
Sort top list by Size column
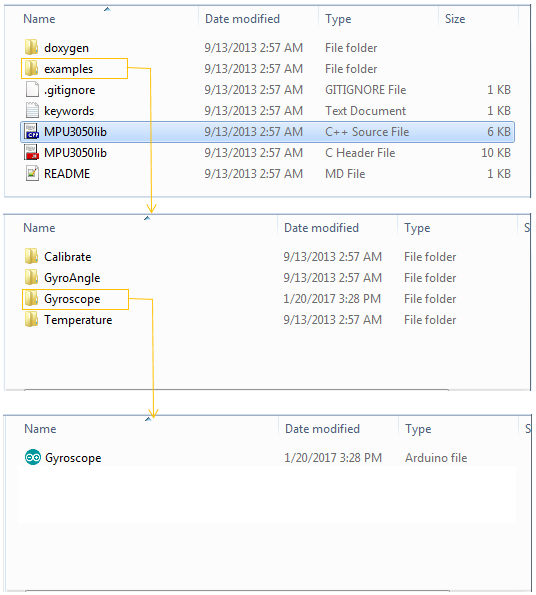tap(455, 19)
